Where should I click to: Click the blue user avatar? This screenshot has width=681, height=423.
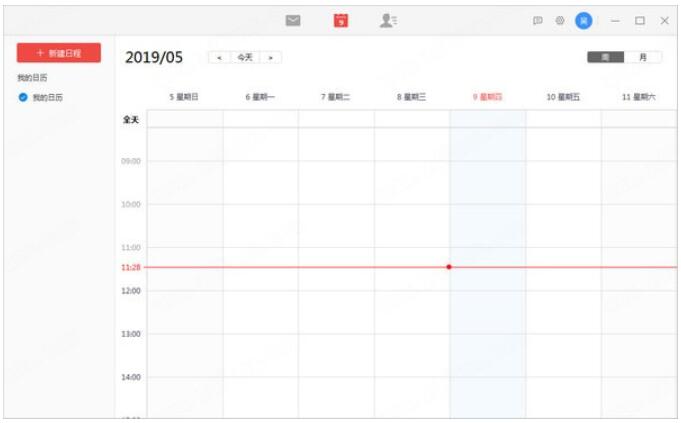(583, 20)
